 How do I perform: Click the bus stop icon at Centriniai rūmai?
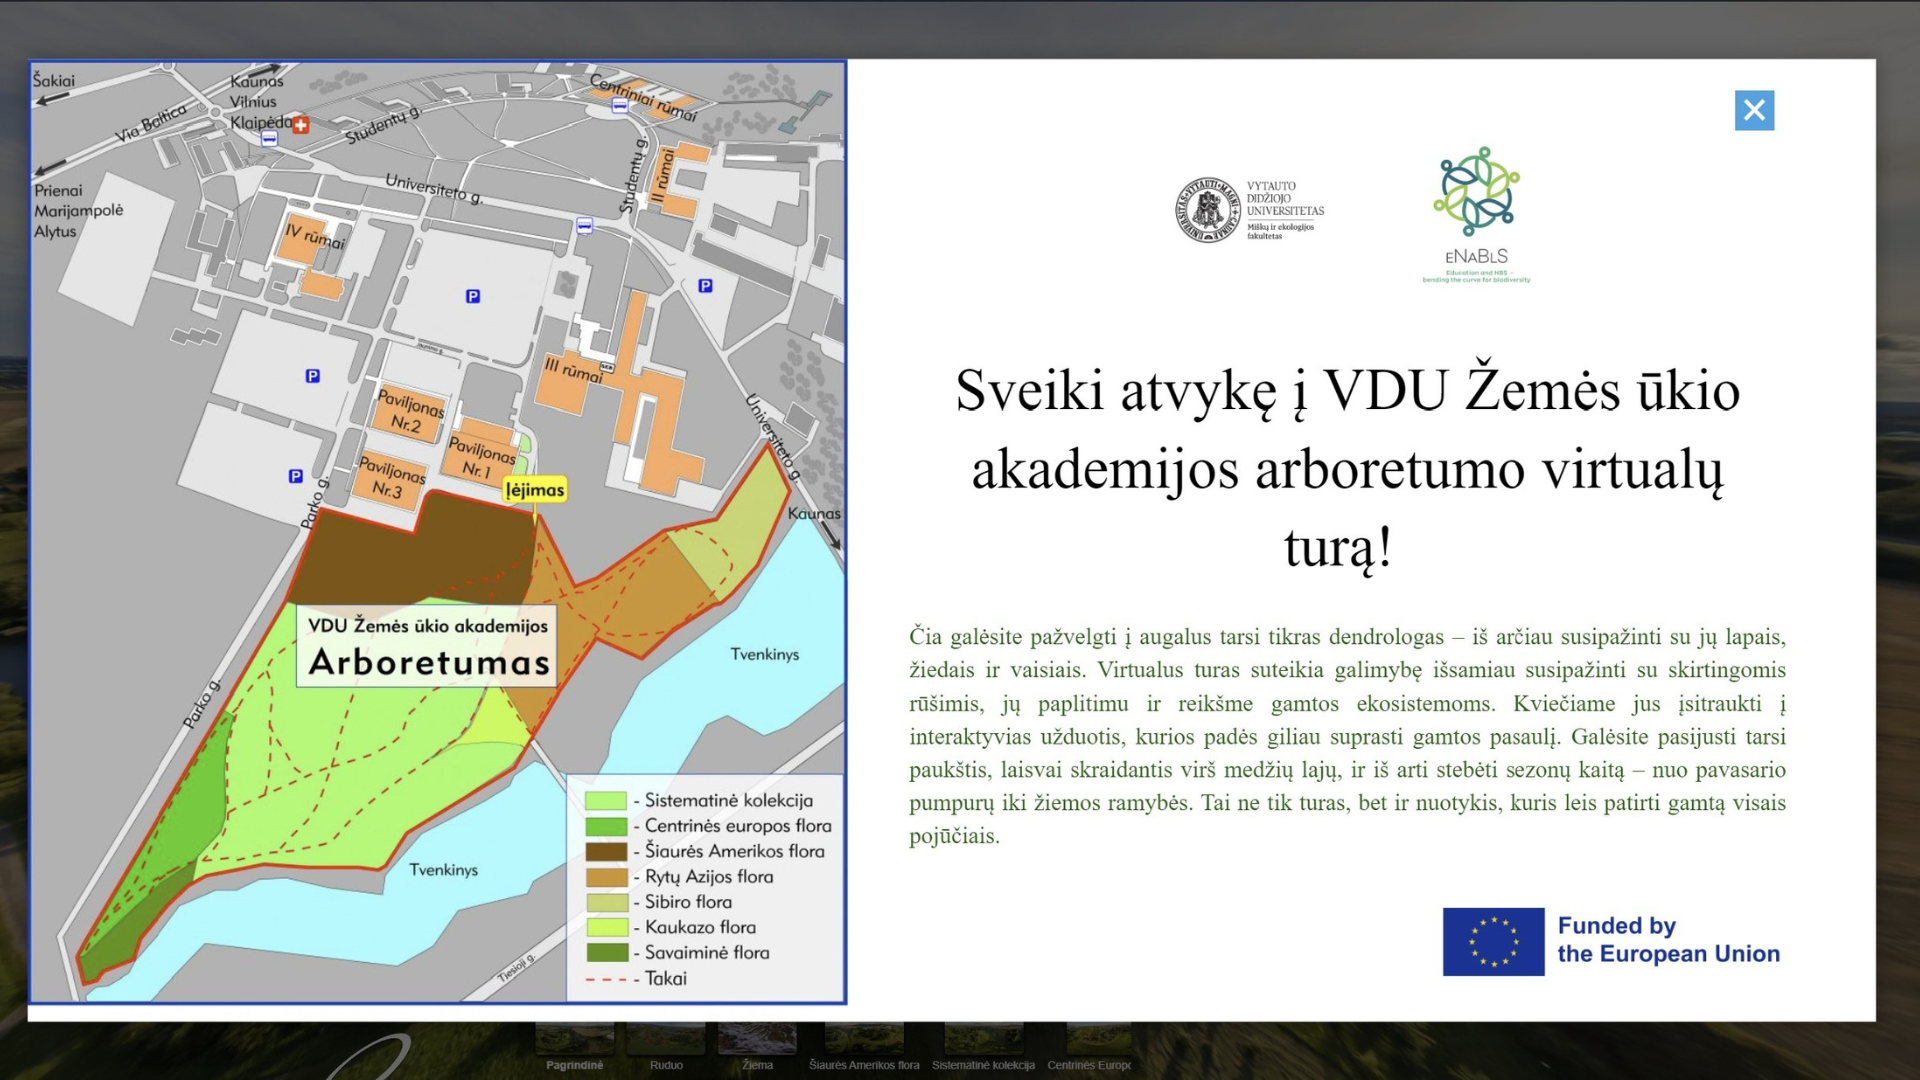coord(620,104)
